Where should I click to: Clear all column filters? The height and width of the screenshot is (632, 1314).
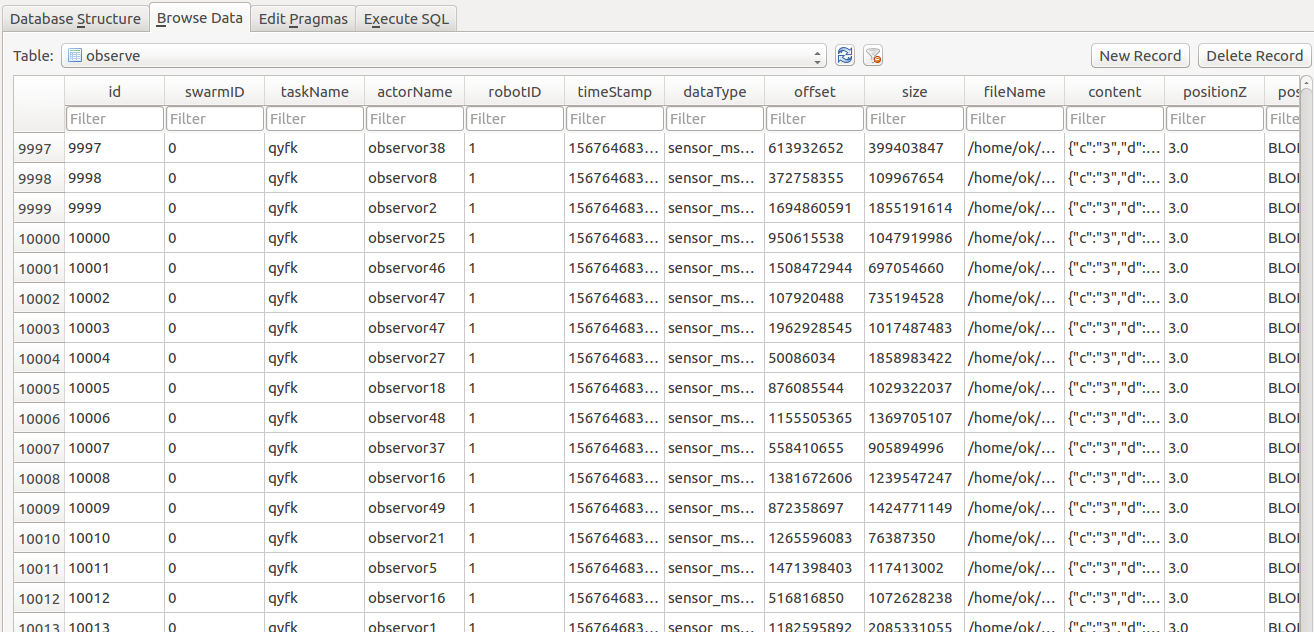coord(873,55)
